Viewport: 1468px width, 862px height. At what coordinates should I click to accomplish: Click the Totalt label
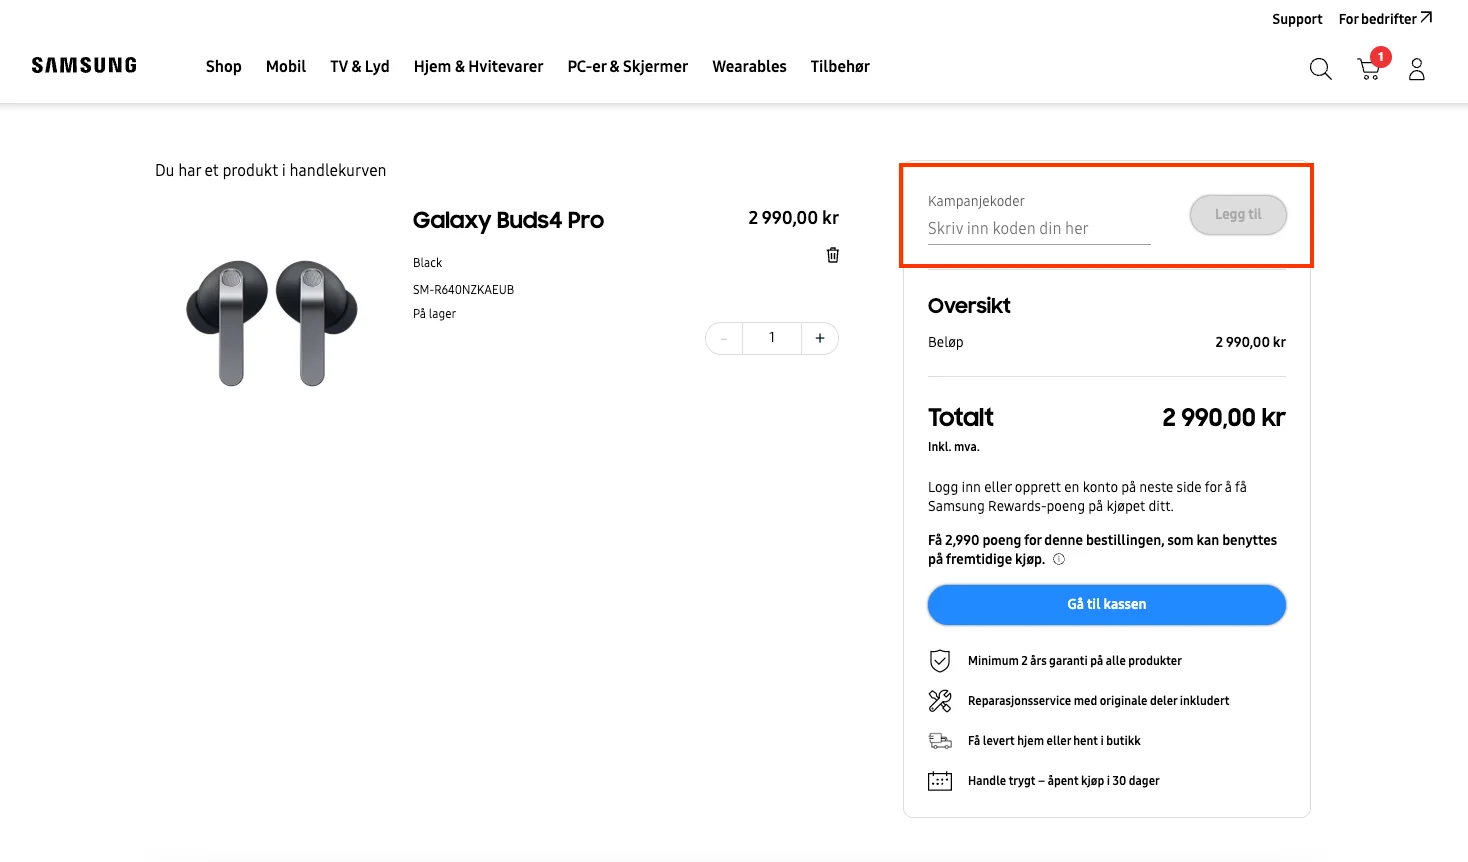[x=961, y=417]
